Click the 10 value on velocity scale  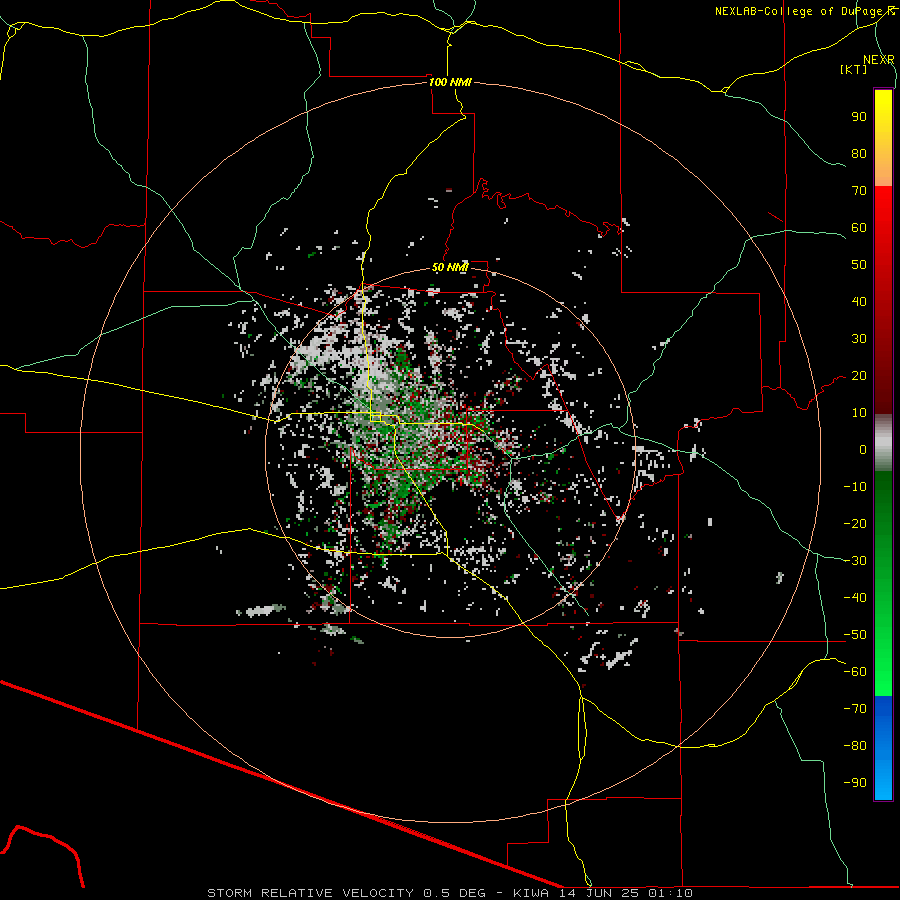click(859, 413)
